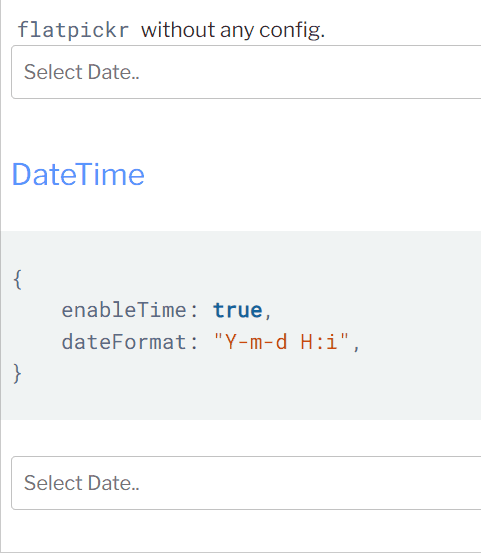
Task: Click the opening quote of the format string
Action: [218, 337]
